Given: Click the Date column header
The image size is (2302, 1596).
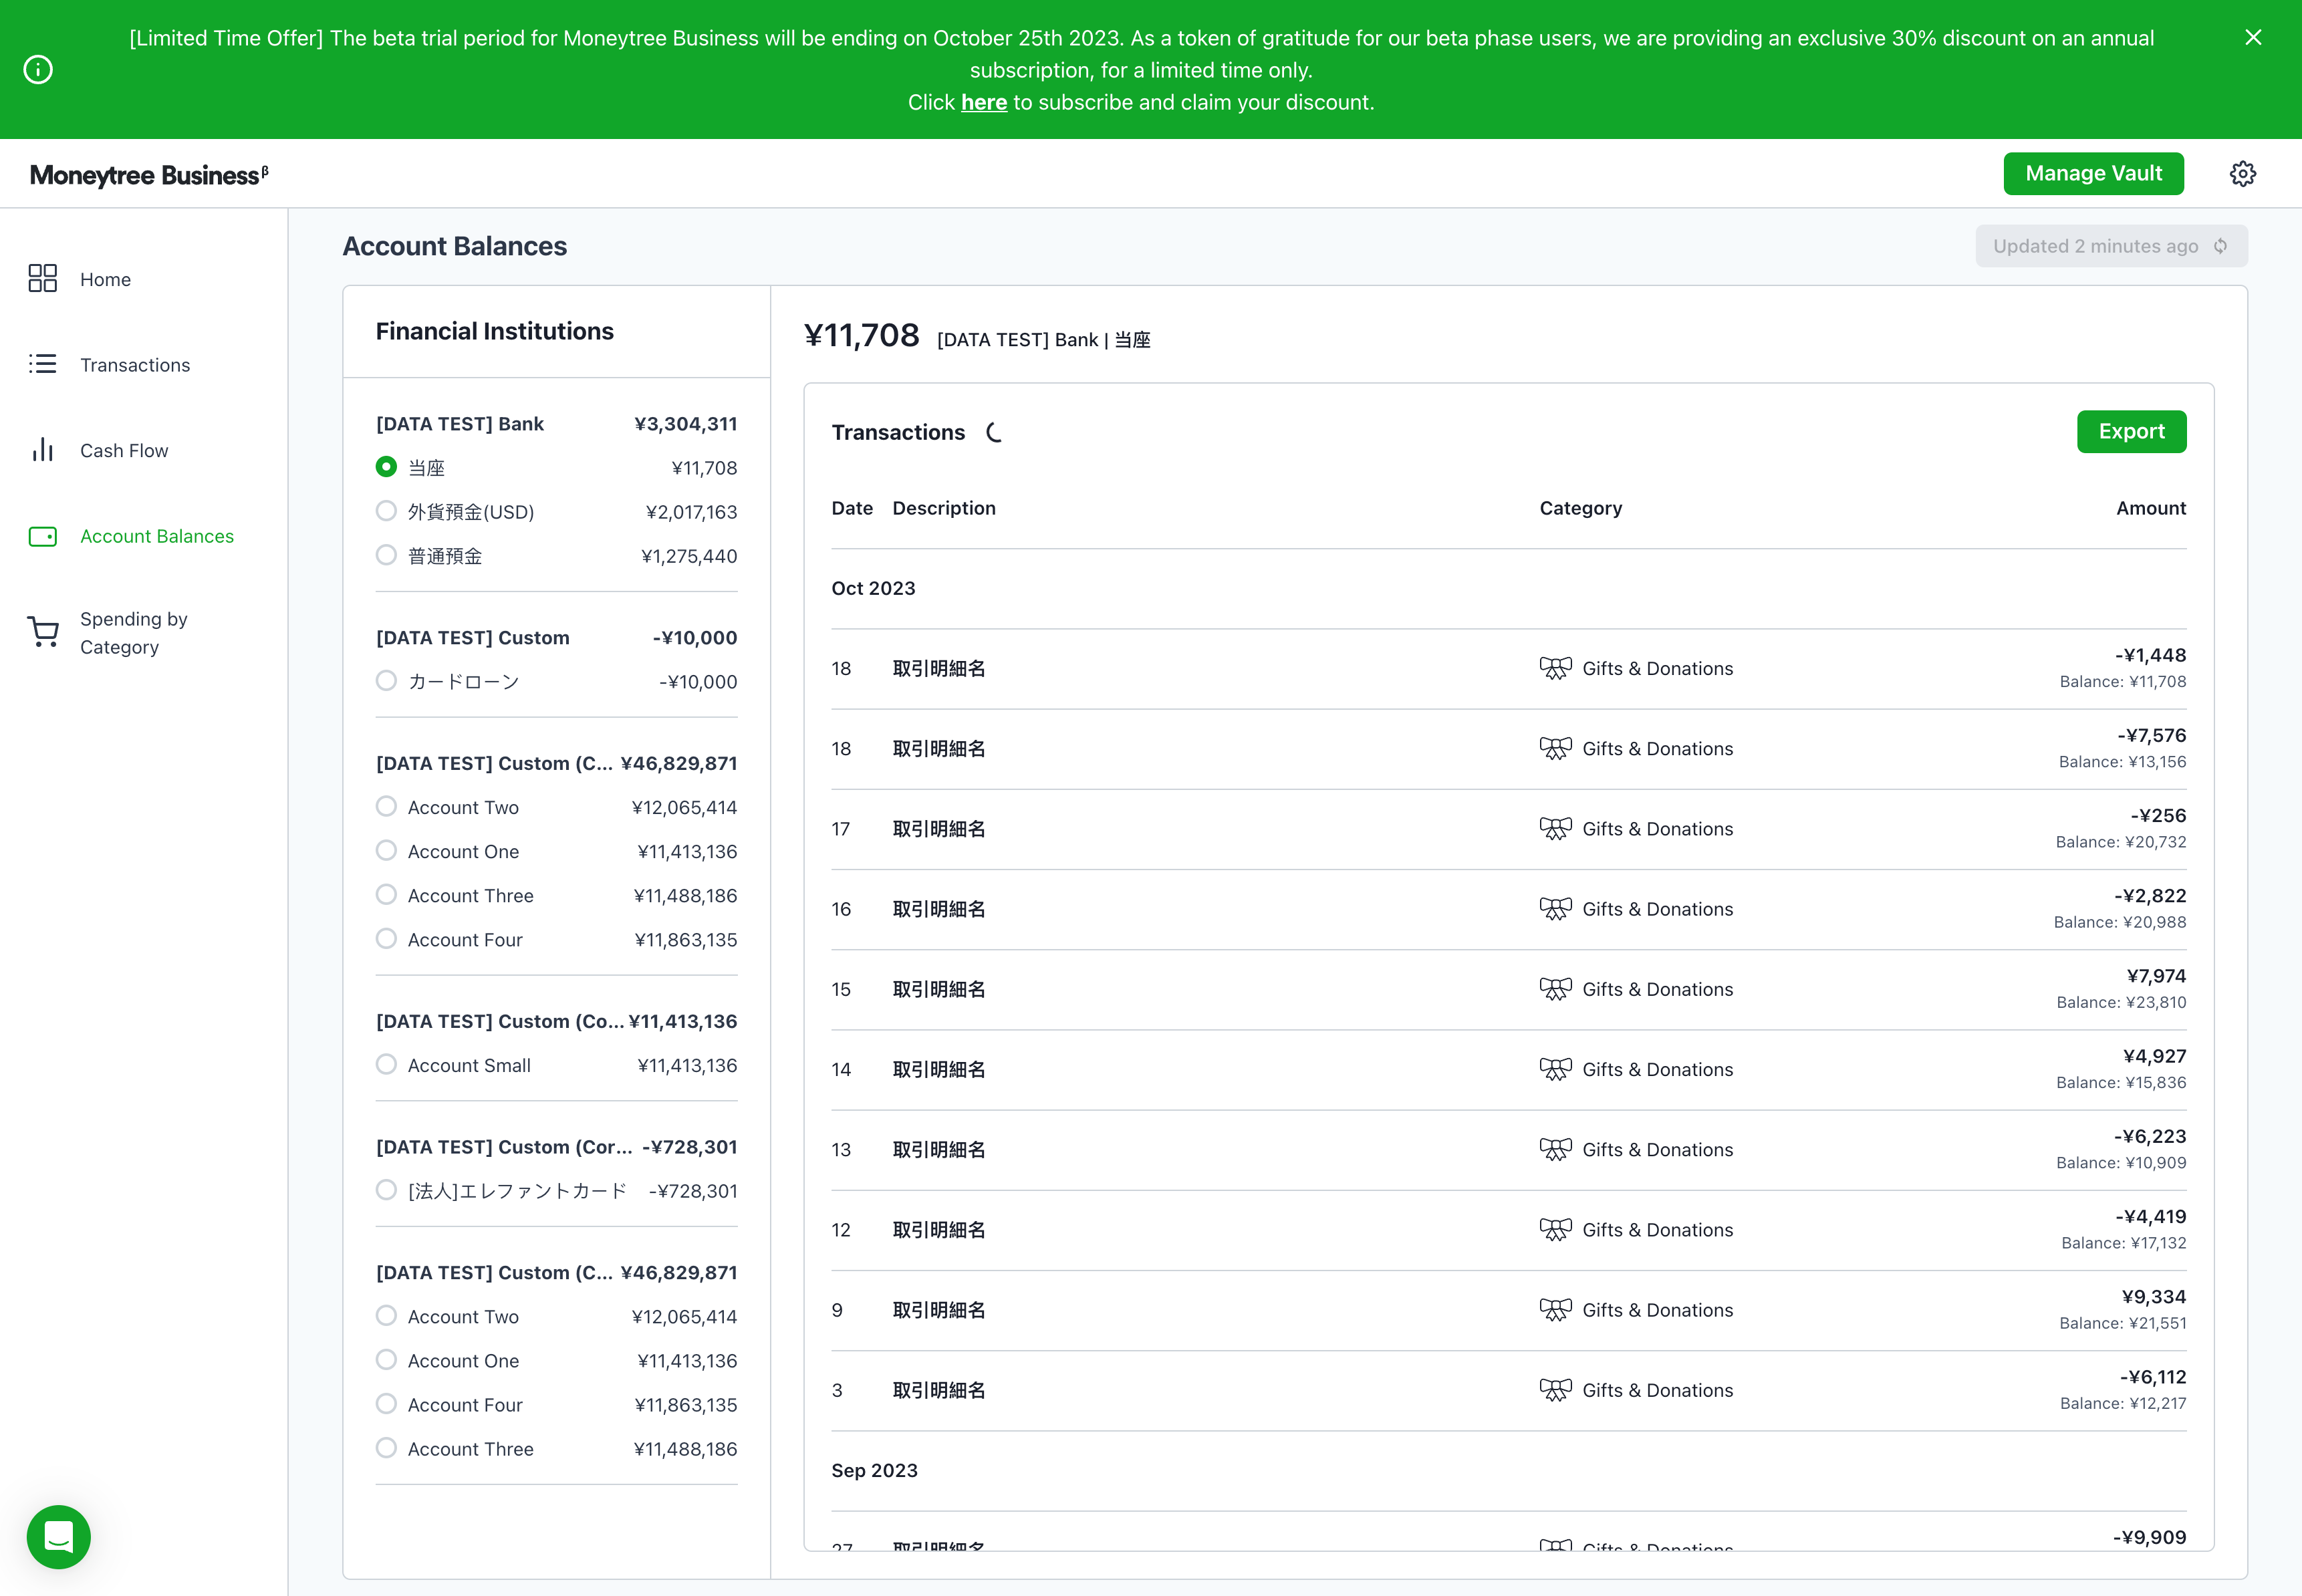Looking at the screenshot, I should [x=852, y=508].
